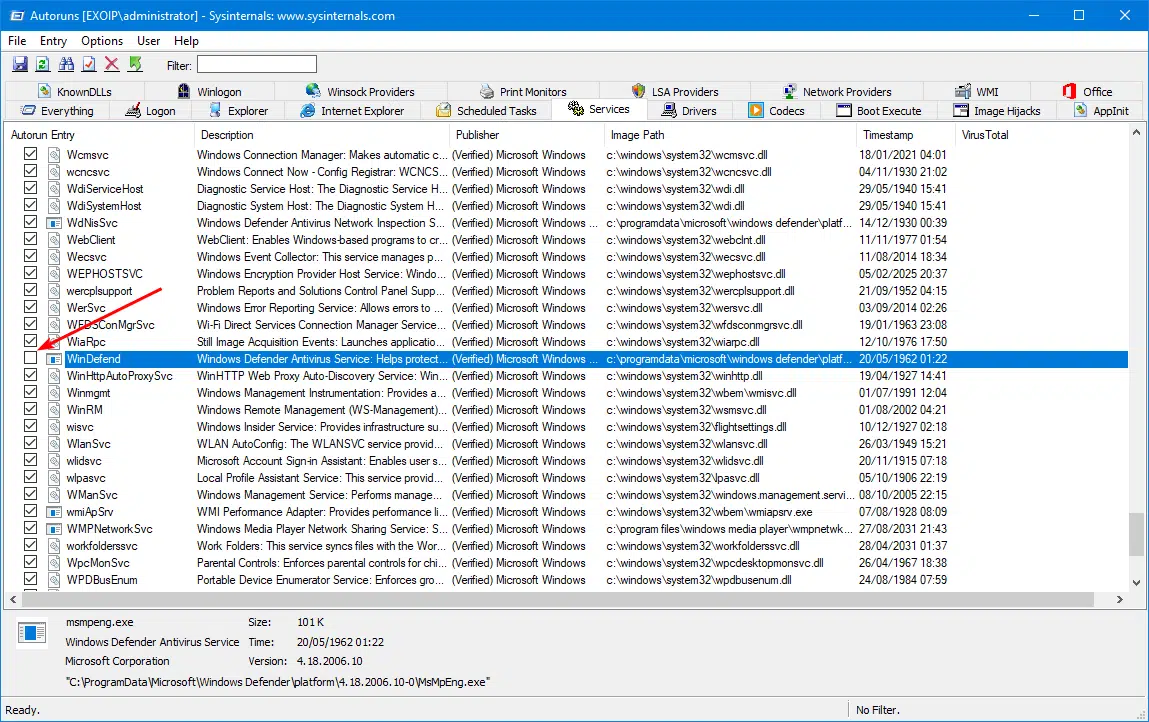Click the vertical scrollbar thumb
This screenshot has height=722, width=1149.
coord(1136,534)
